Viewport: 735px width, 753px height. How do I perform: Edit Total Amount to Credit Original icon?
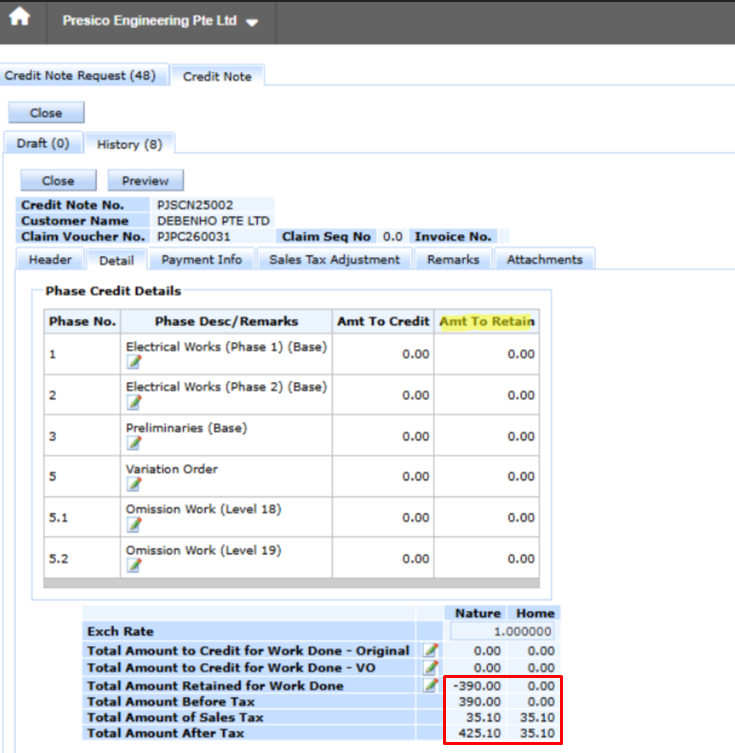(x=431, y=650)
